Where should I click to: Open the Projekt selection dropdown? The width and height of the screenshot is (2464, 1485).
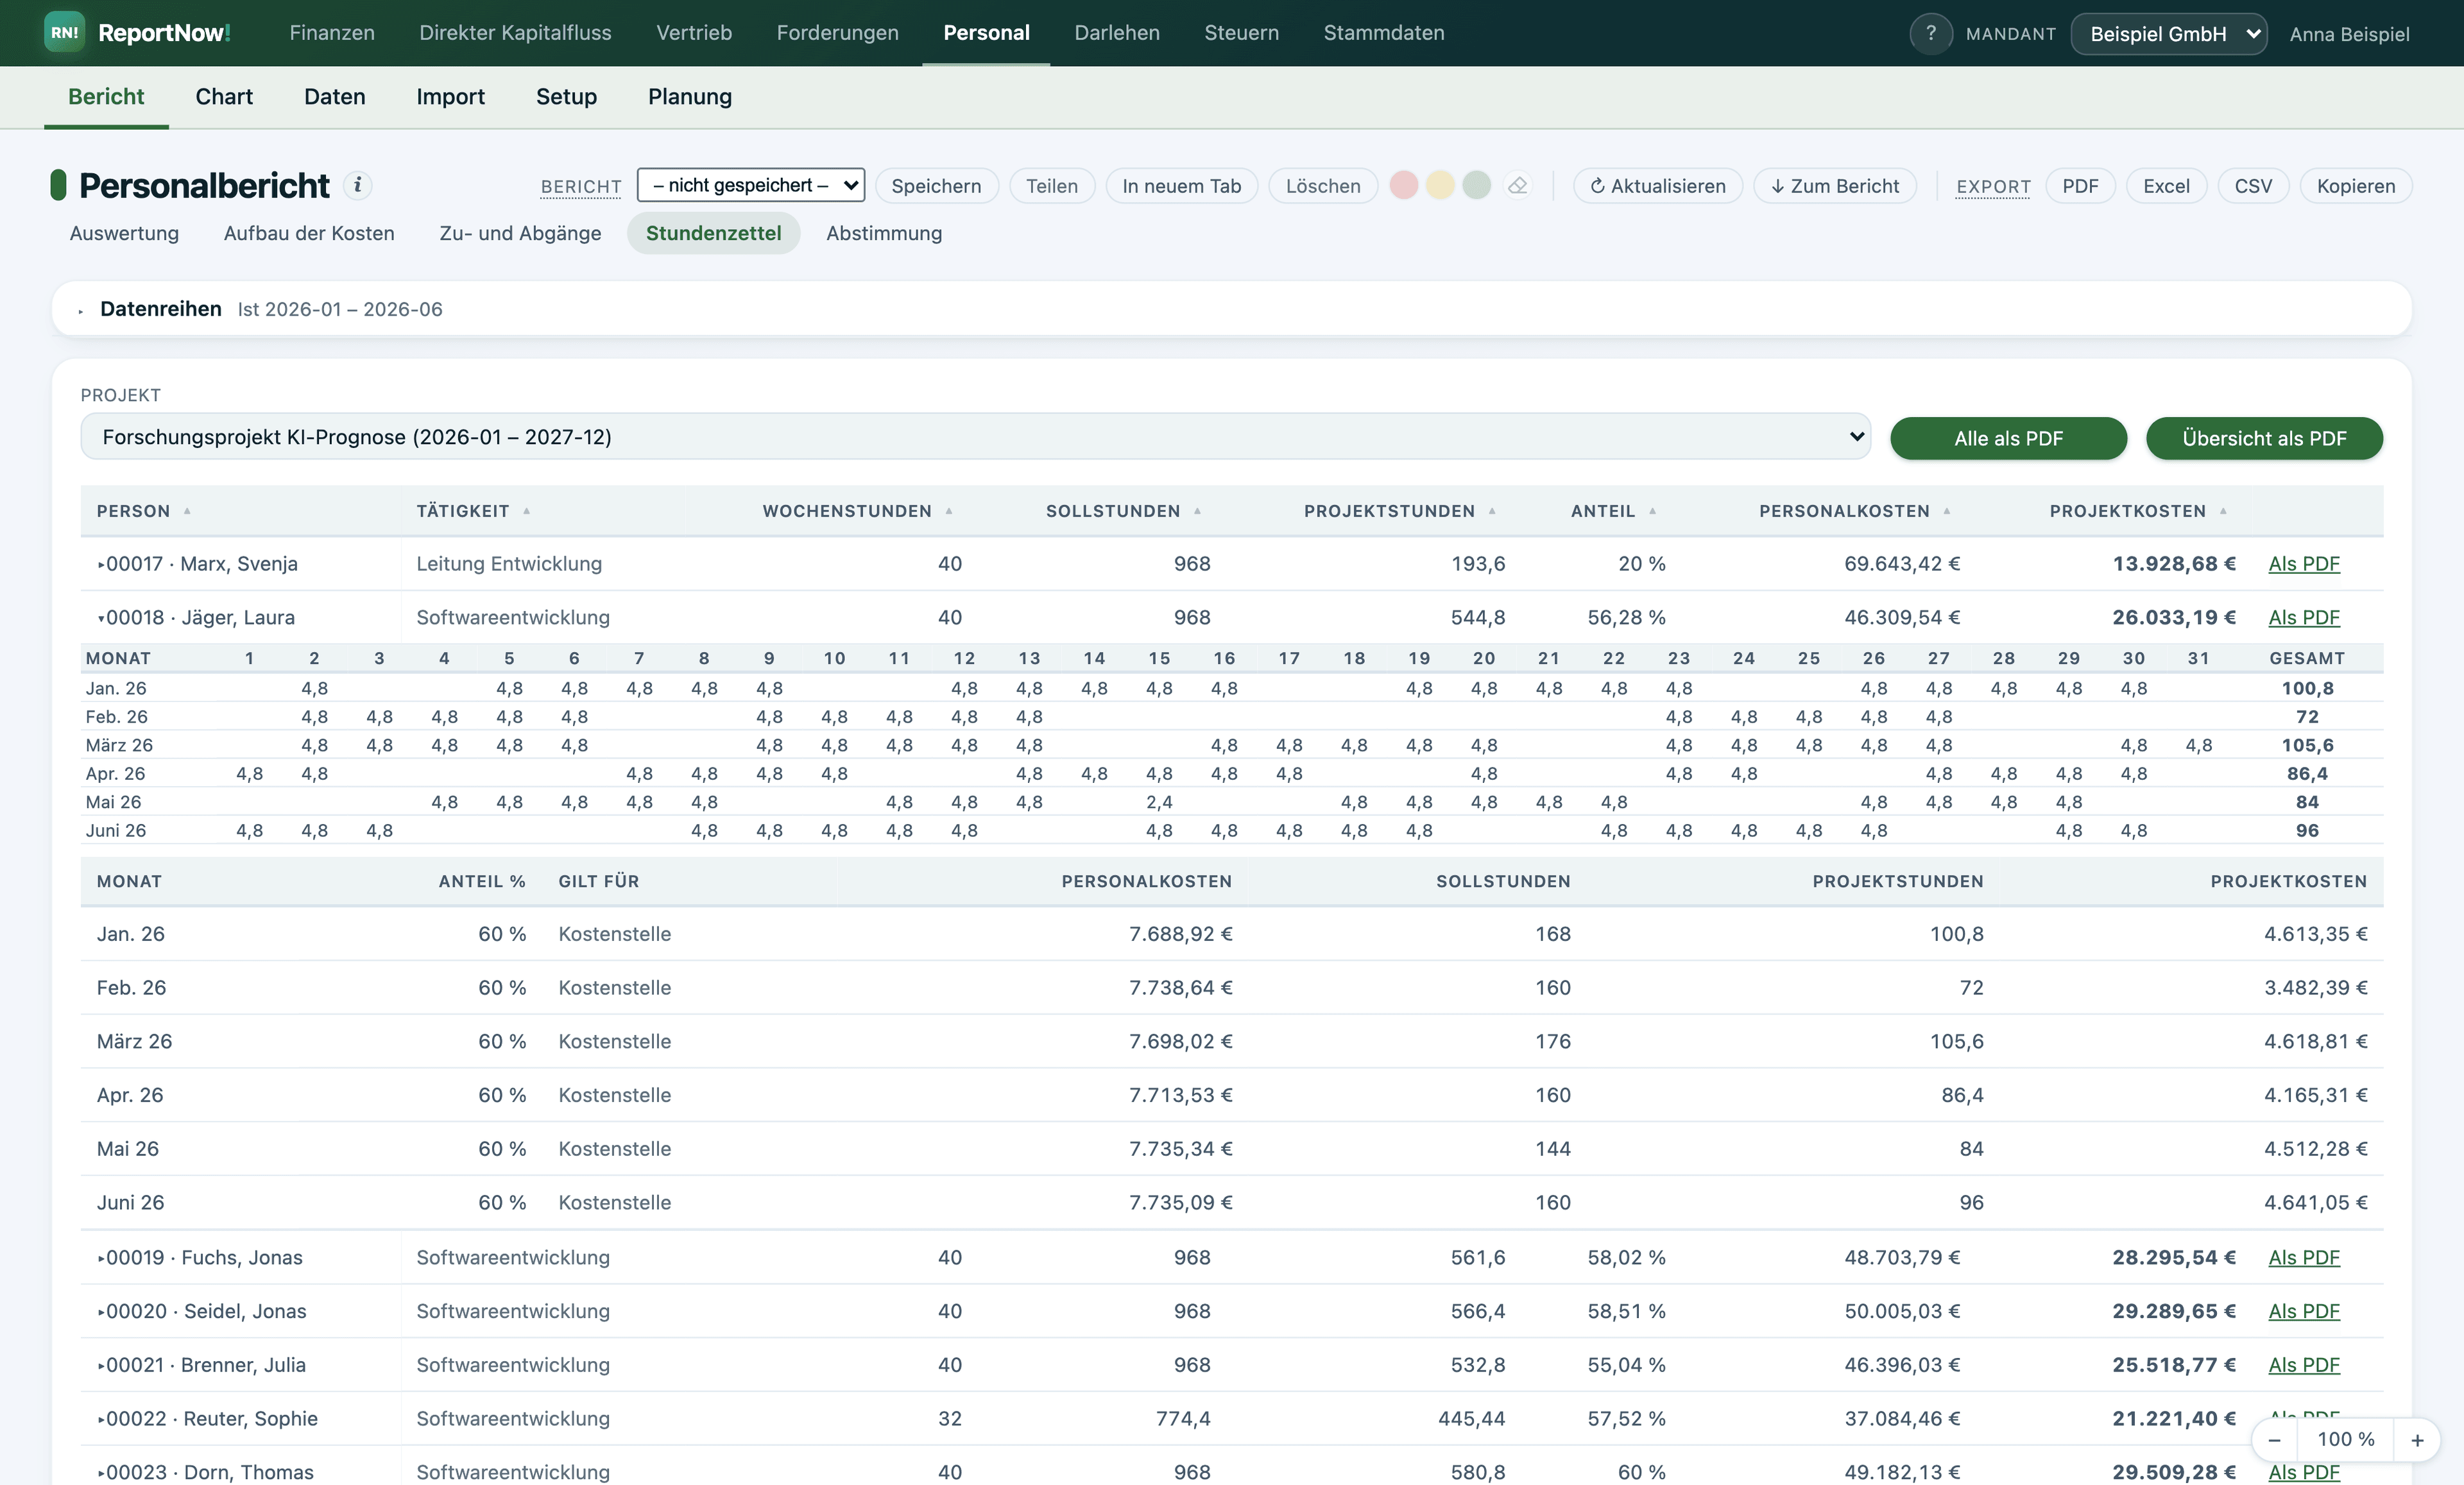(x=975, y=436)
